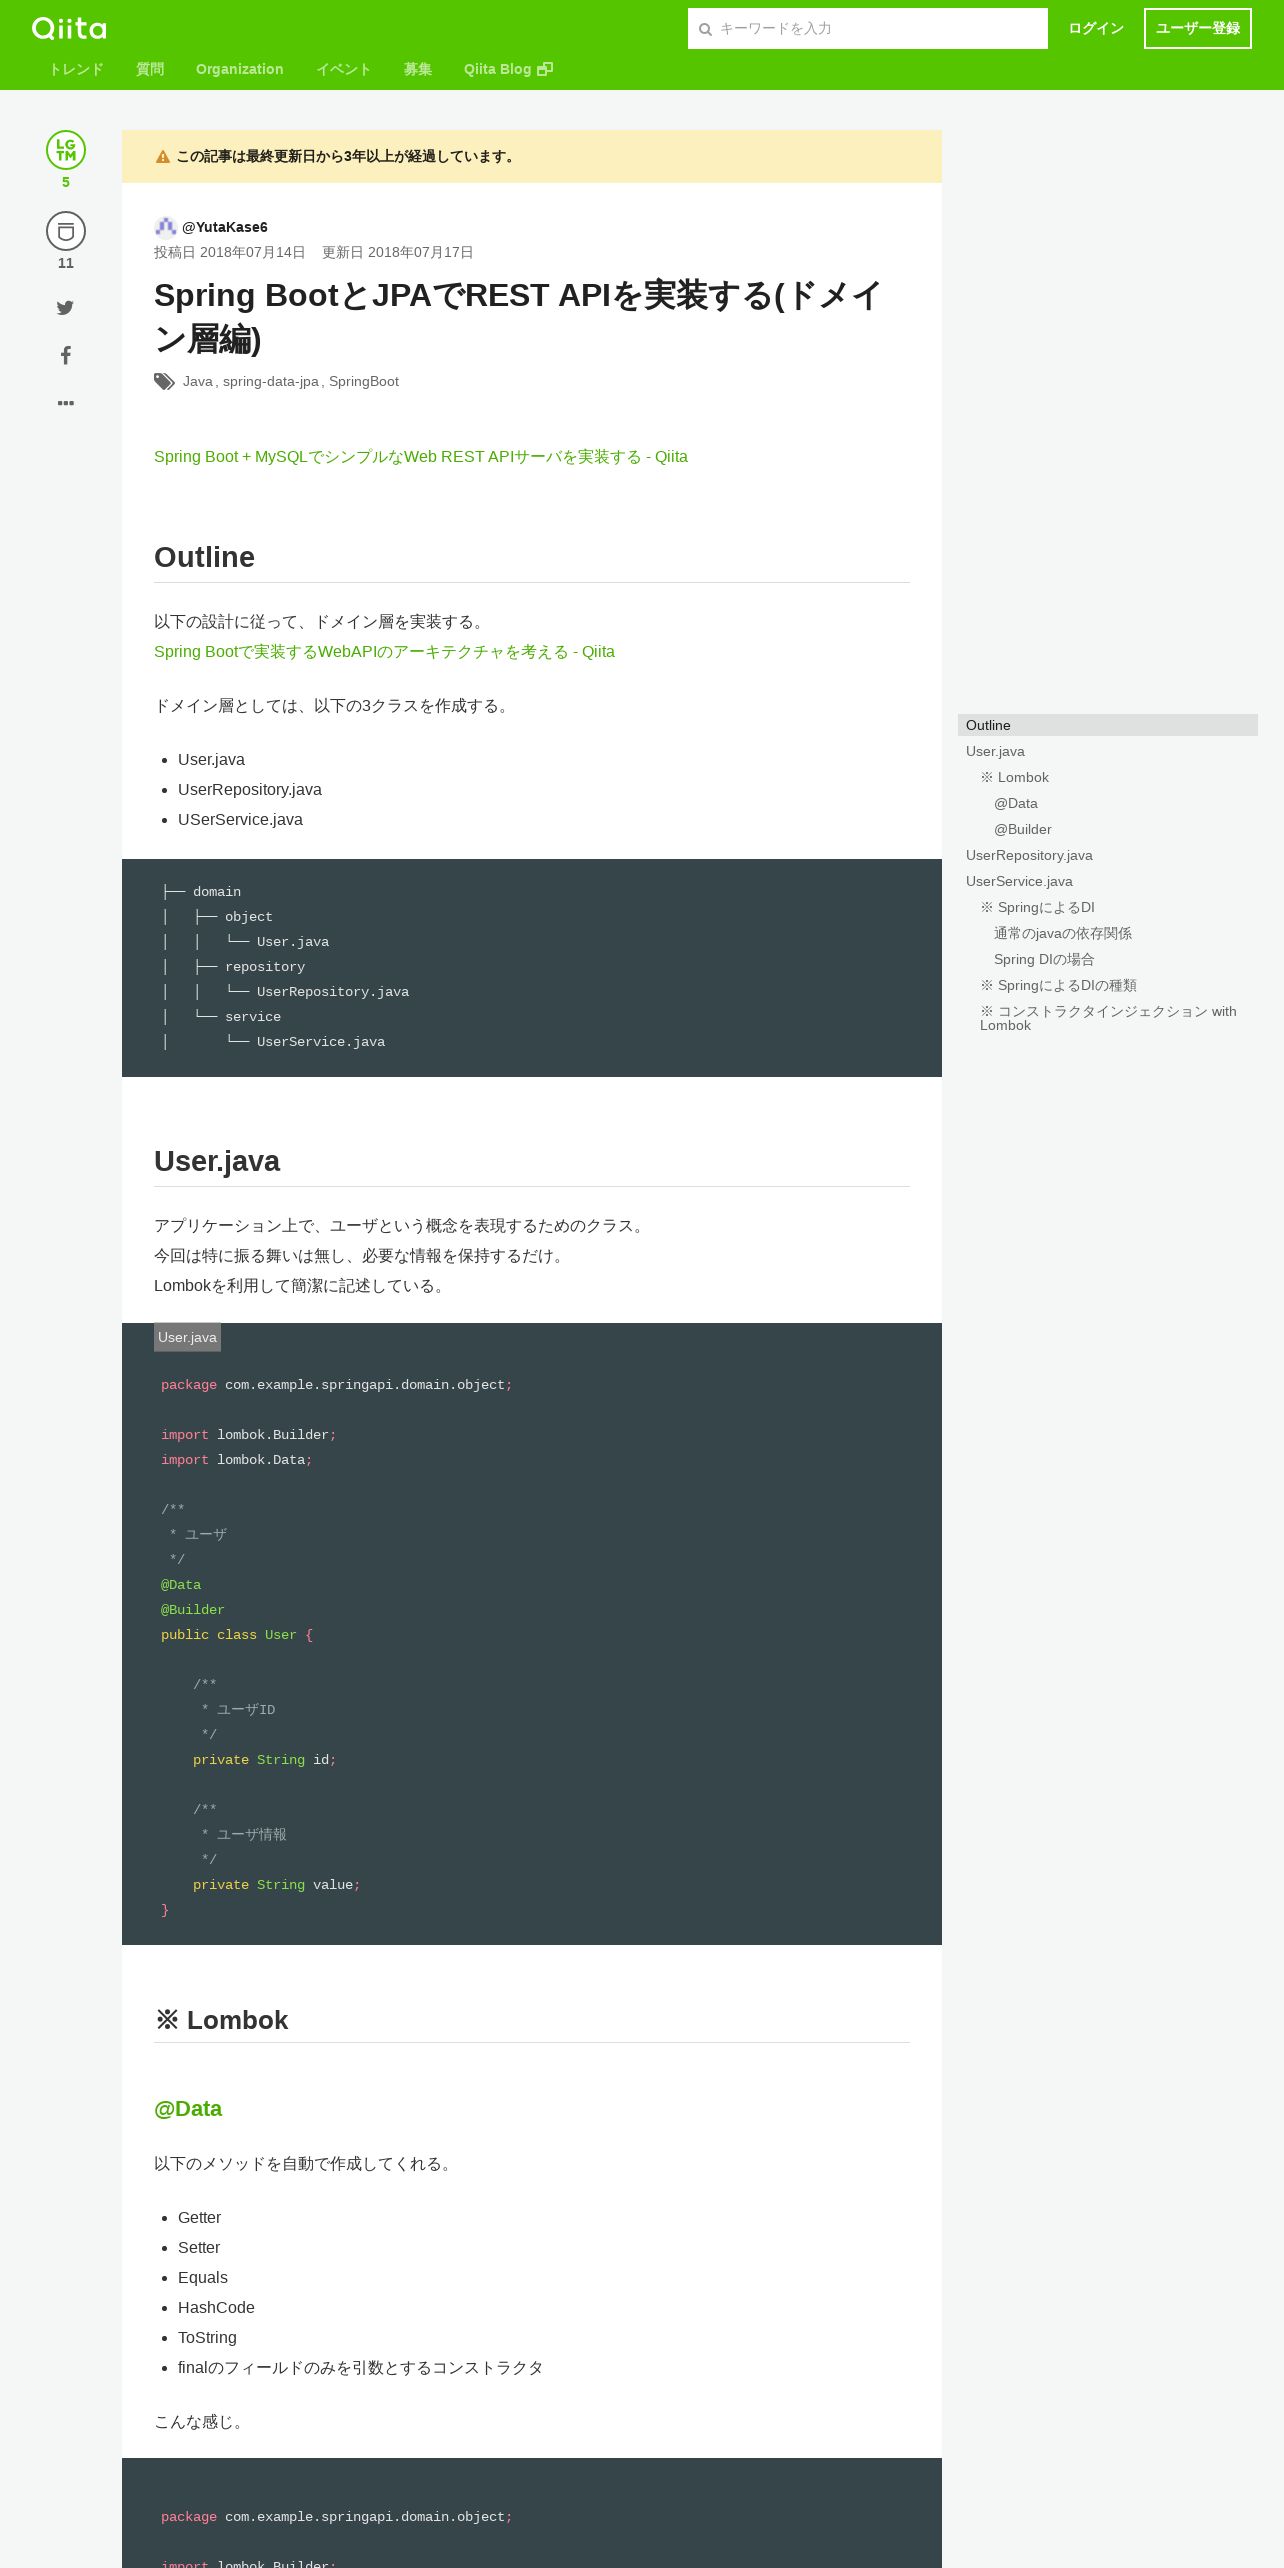Click the LGTM like icon
Image resolution: width=1284 pixels, height=2568 pixels.
(66, 150)
